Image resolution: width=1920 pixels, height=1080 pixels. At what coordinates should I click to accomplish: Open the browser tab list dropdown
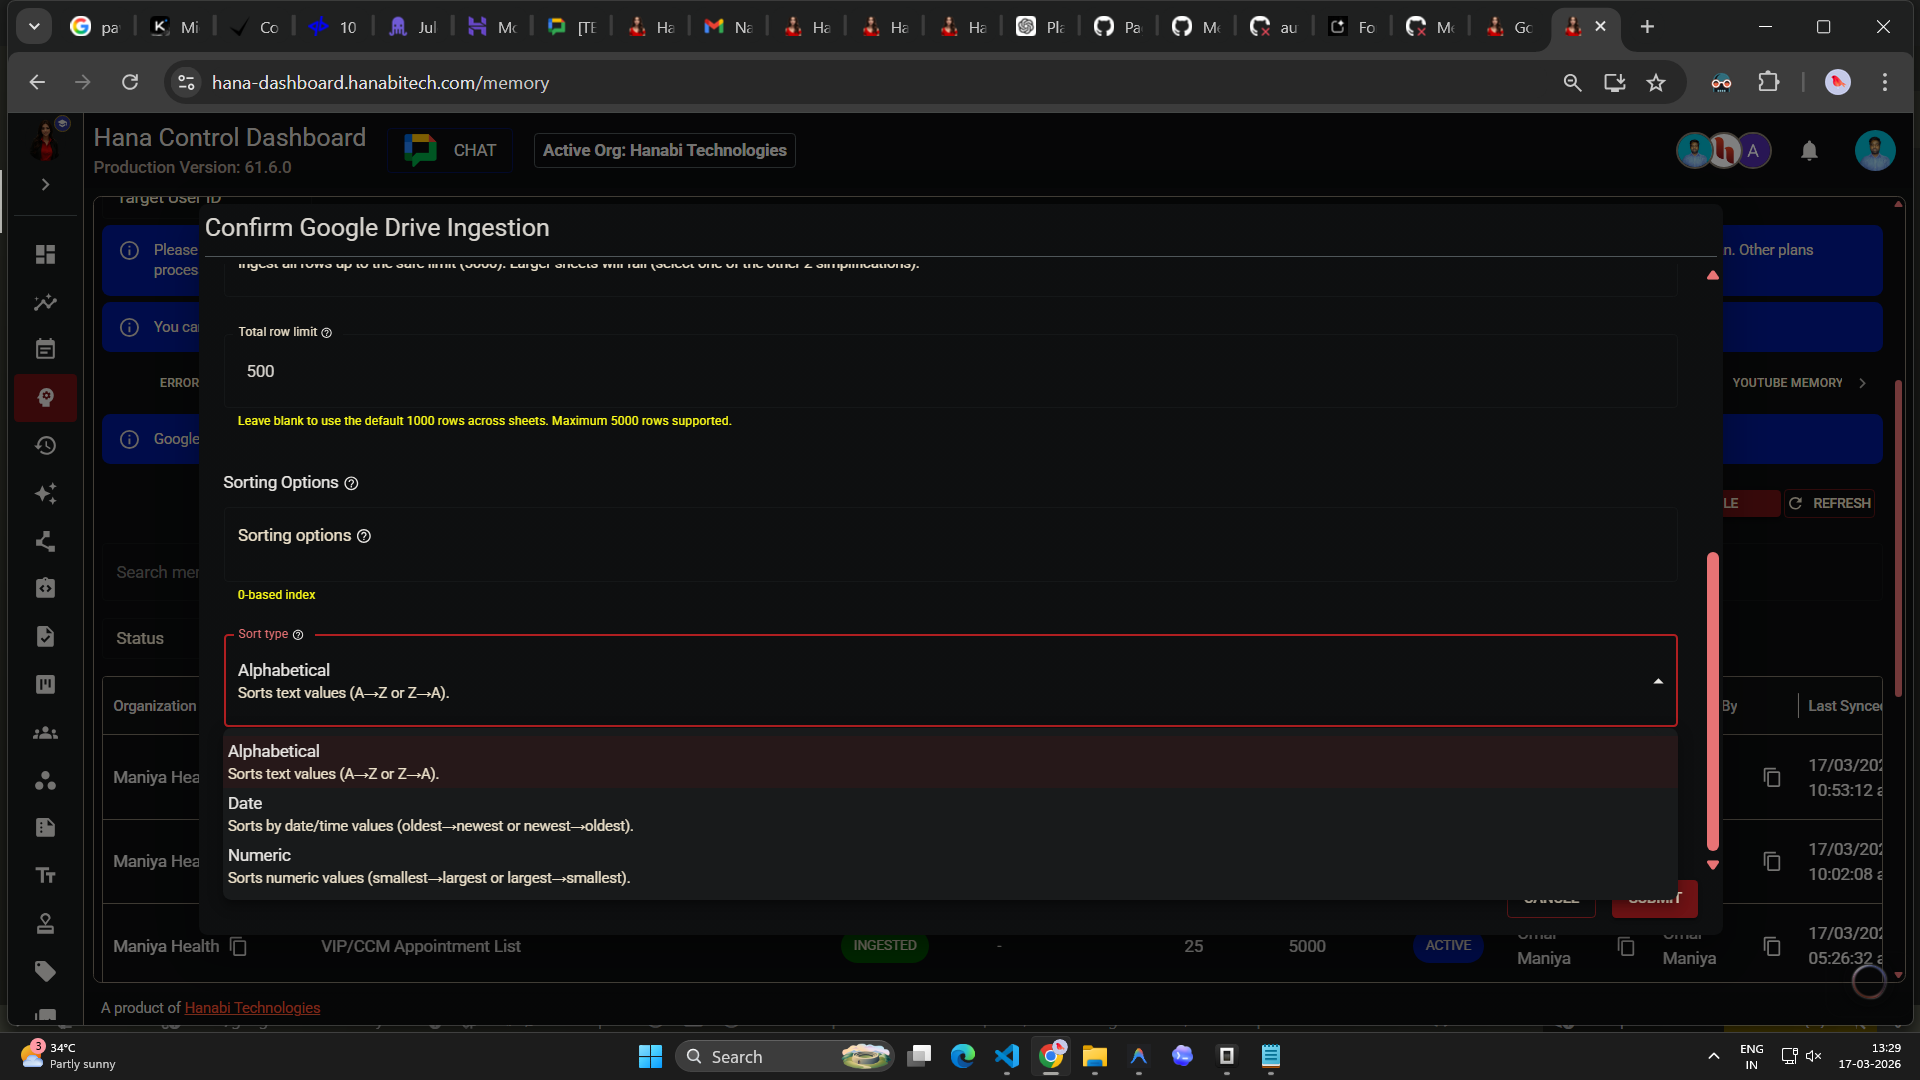click(x=34, y=27)
